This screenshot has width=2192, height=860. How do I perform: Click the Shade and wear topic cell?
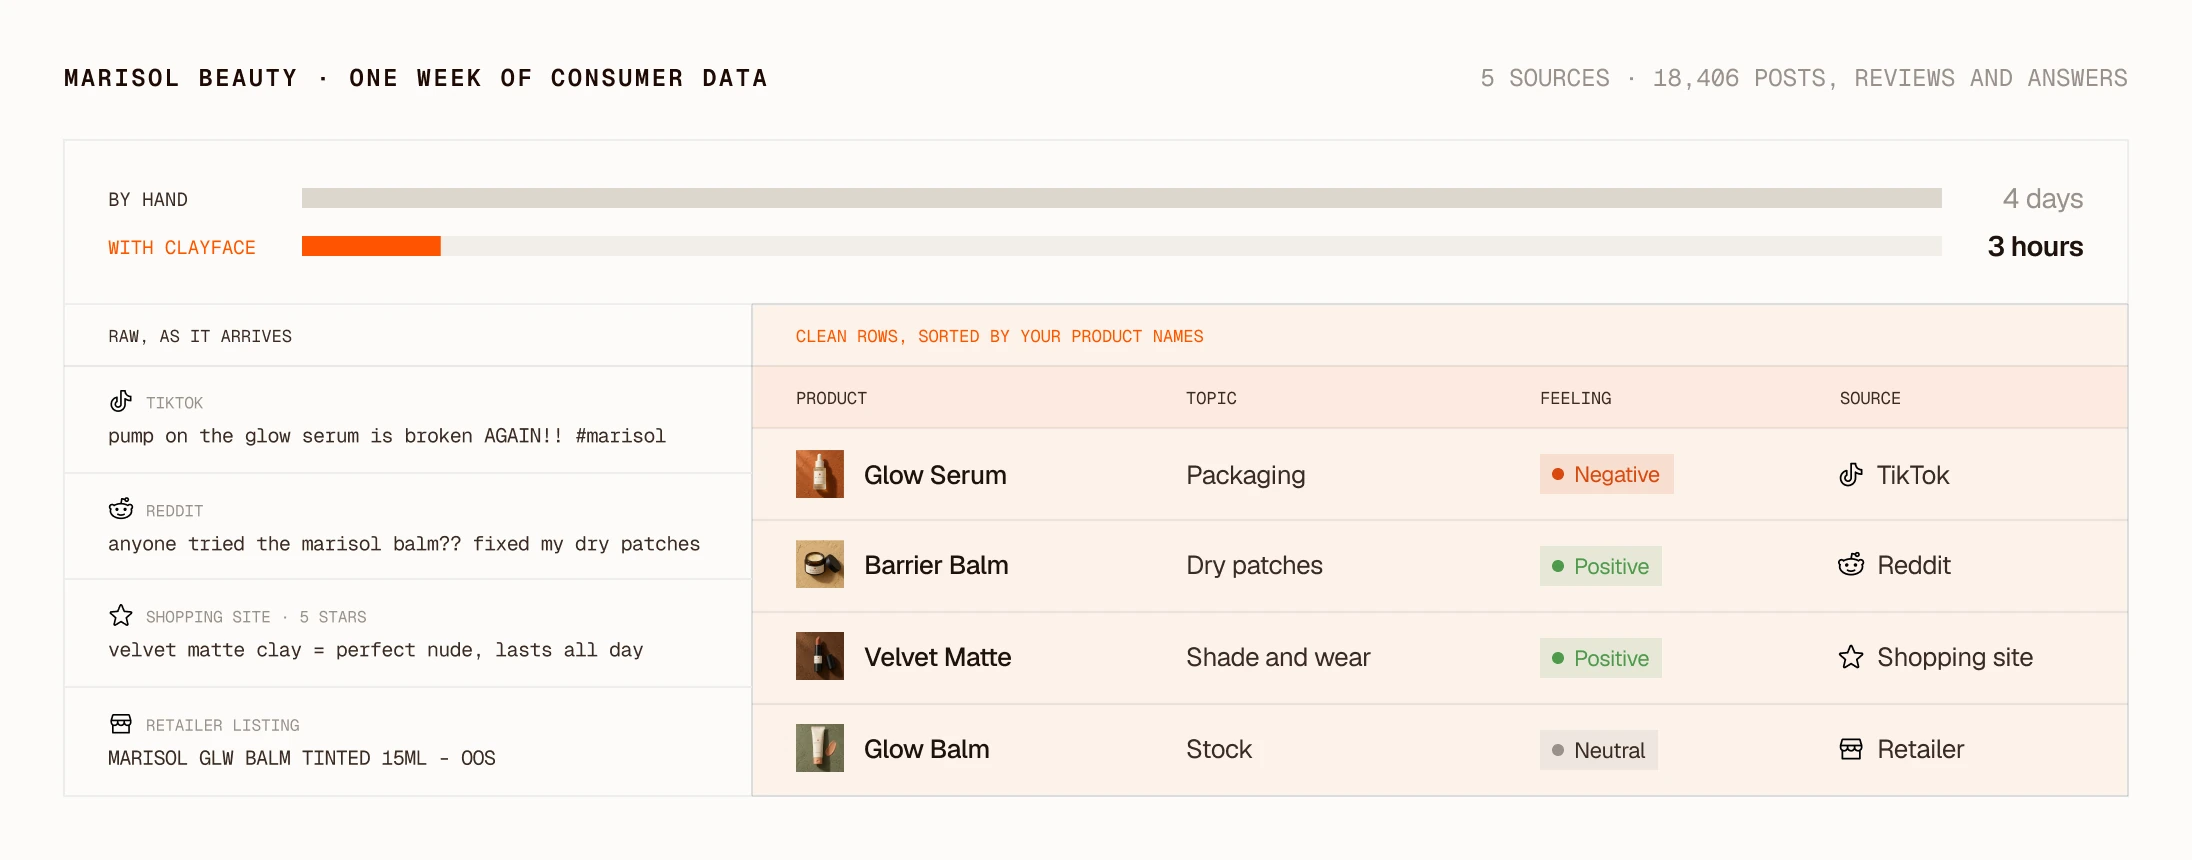1278,657
